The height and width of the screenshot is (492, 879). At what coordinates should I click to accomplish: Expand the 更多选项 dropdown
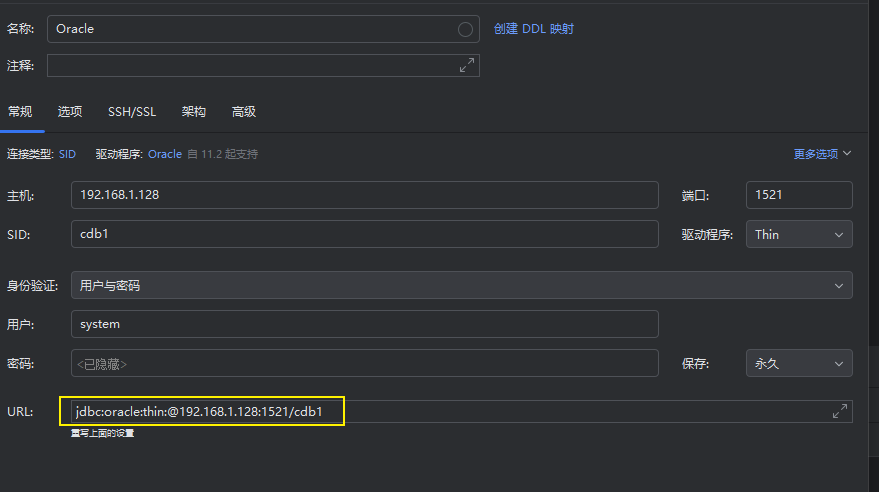(x=822, y=154)
